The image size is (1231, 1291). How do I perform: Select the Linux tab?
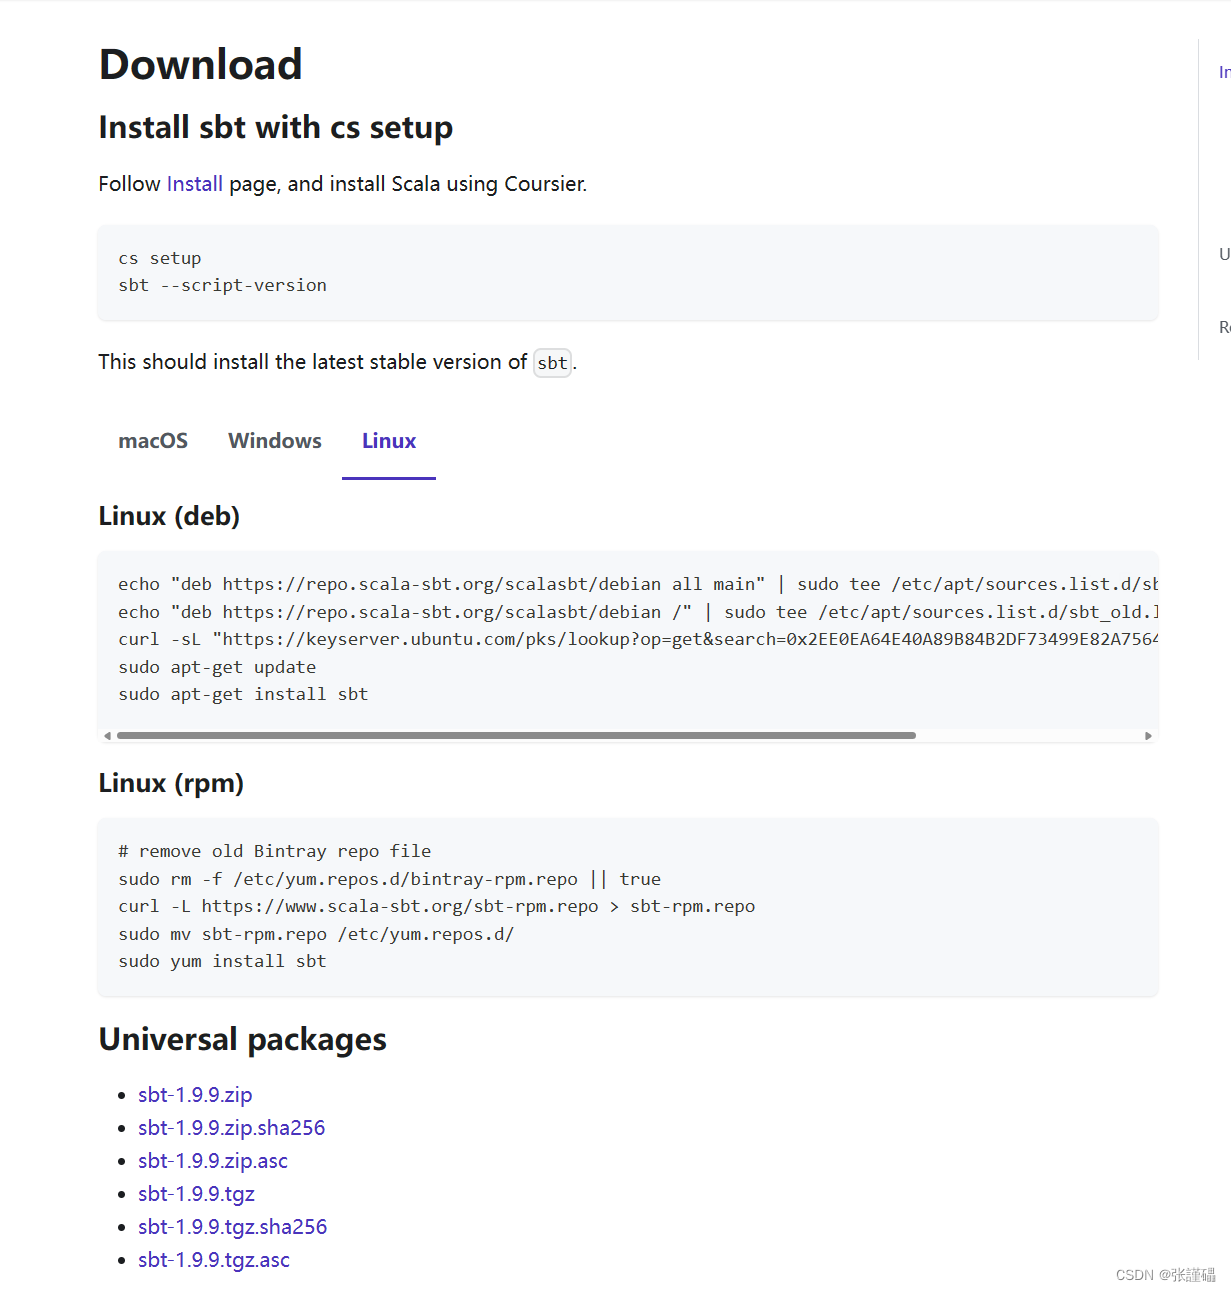(x=389, y=441)
